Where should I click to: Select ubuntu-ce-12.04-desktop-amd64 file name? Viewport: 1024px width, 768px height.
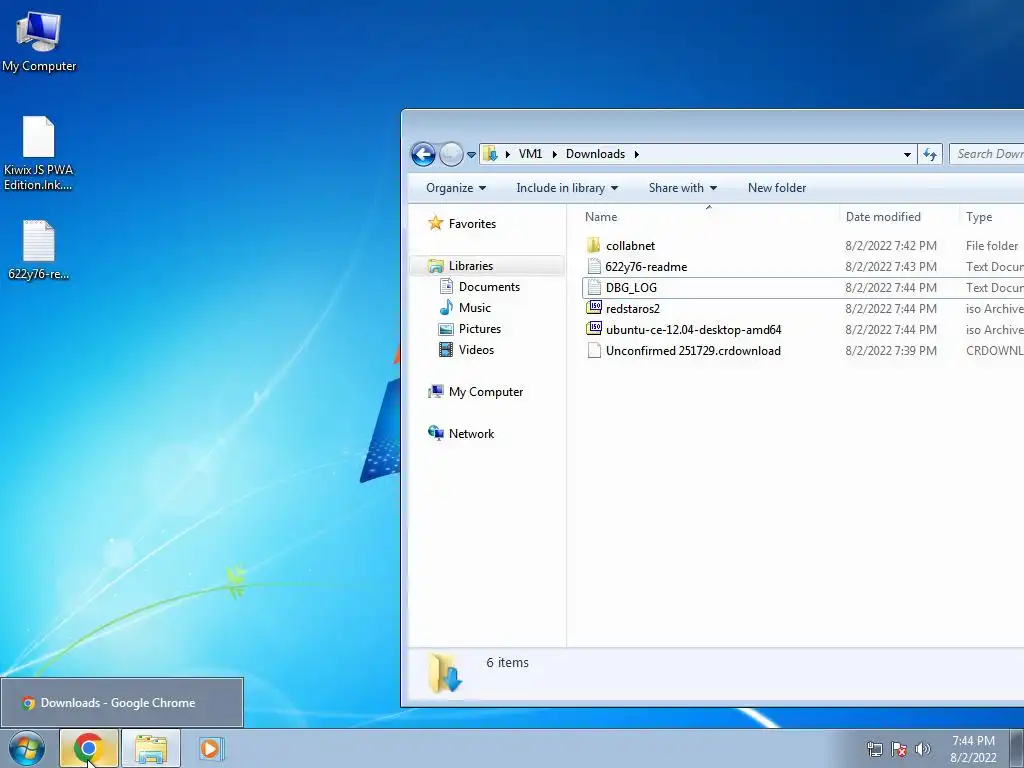[694, 330]
